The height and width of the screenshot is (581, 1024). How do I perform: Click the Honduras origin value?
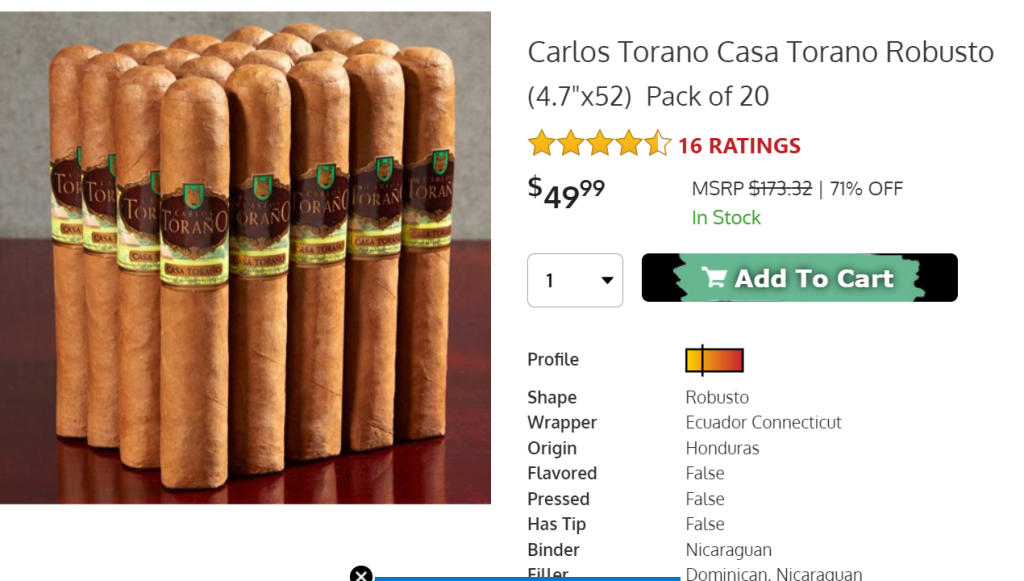[x=722, y=448]
